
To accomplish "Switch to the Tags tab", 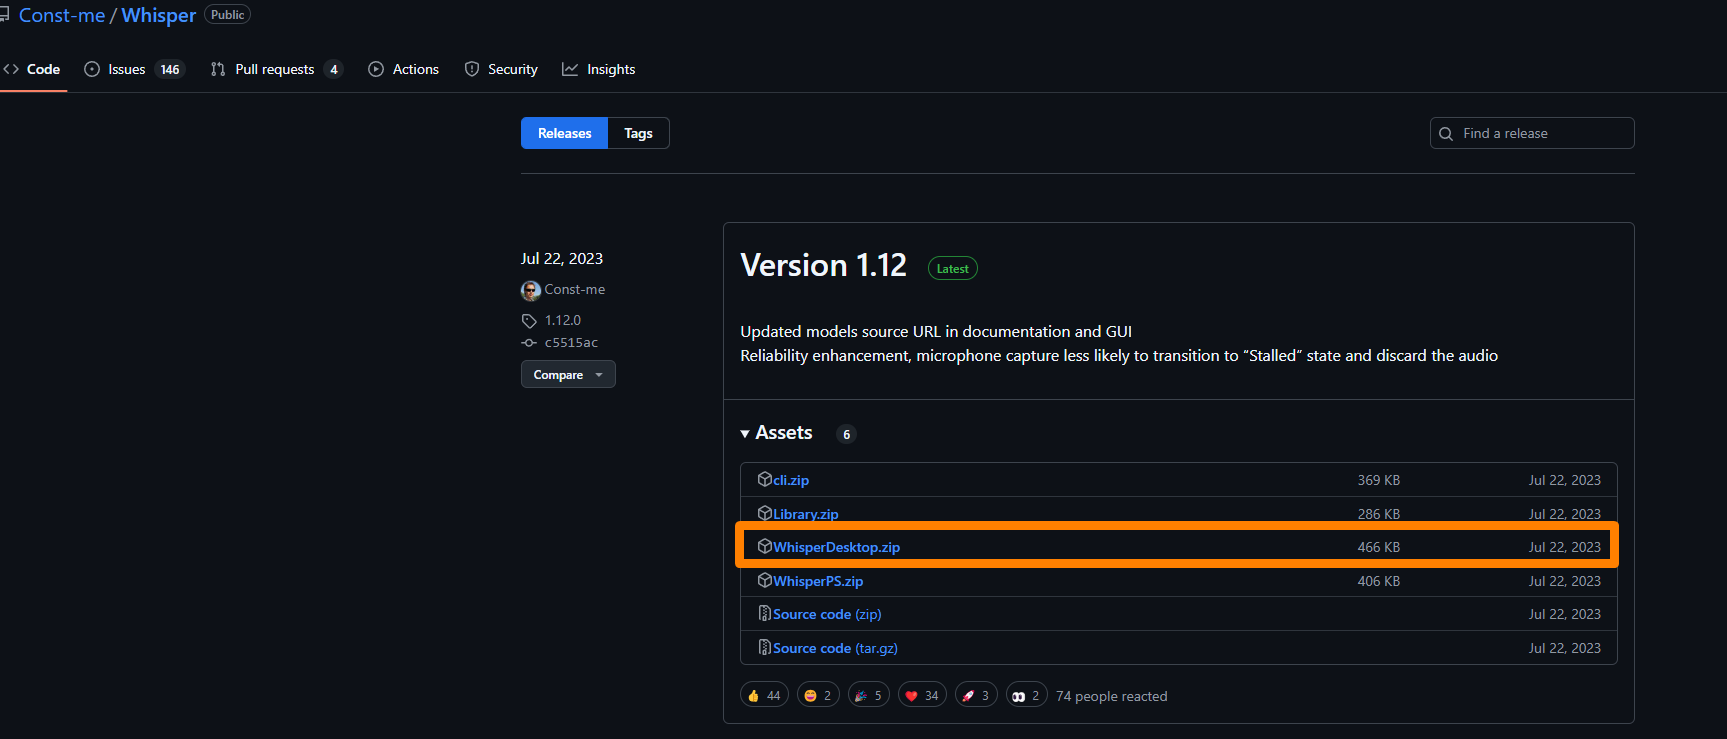I will [638, 133].
